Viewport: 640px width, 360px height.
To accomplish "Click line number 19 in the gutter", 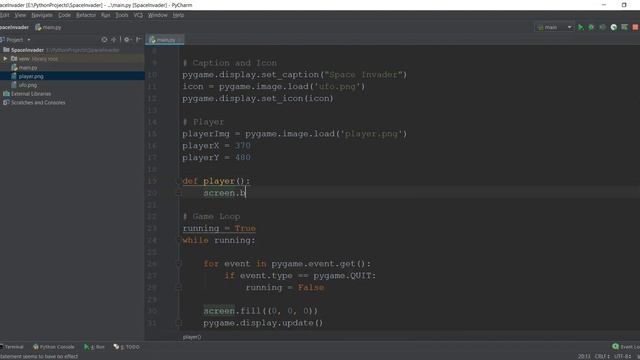I will tap(152, 181).
